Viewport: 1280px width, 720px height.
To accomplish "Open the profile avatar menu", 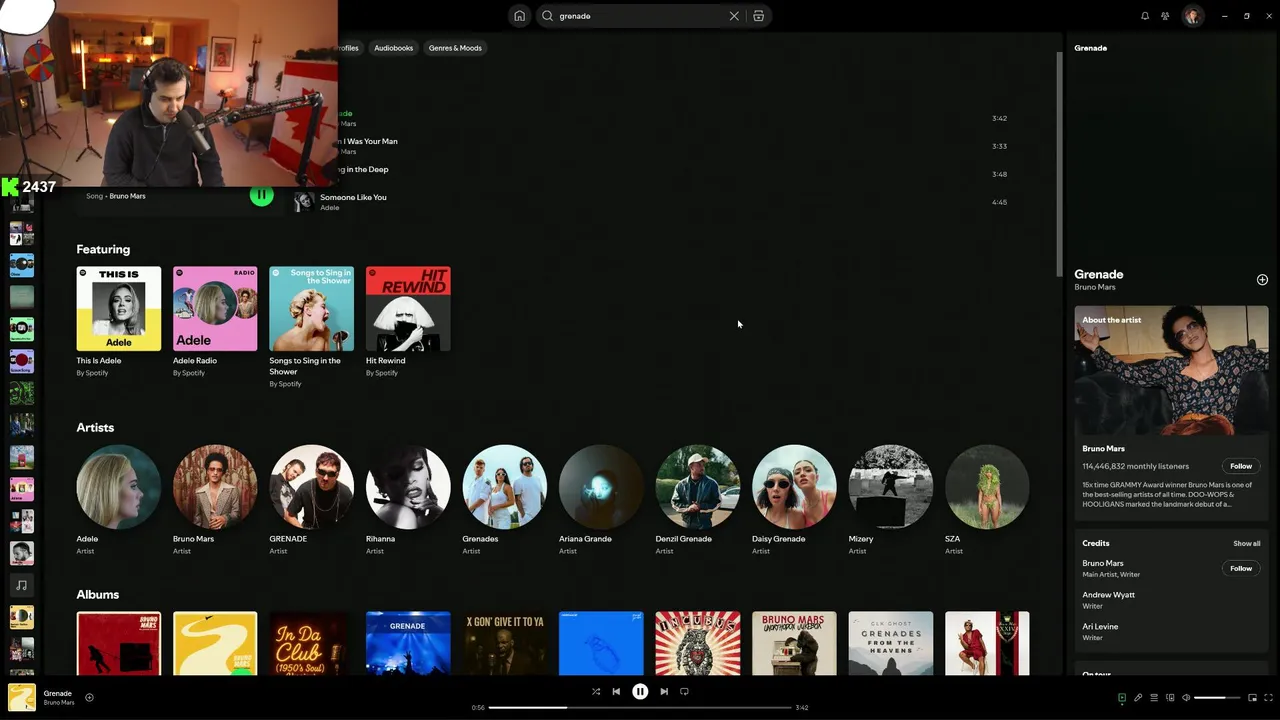I will coord(1192,16).
